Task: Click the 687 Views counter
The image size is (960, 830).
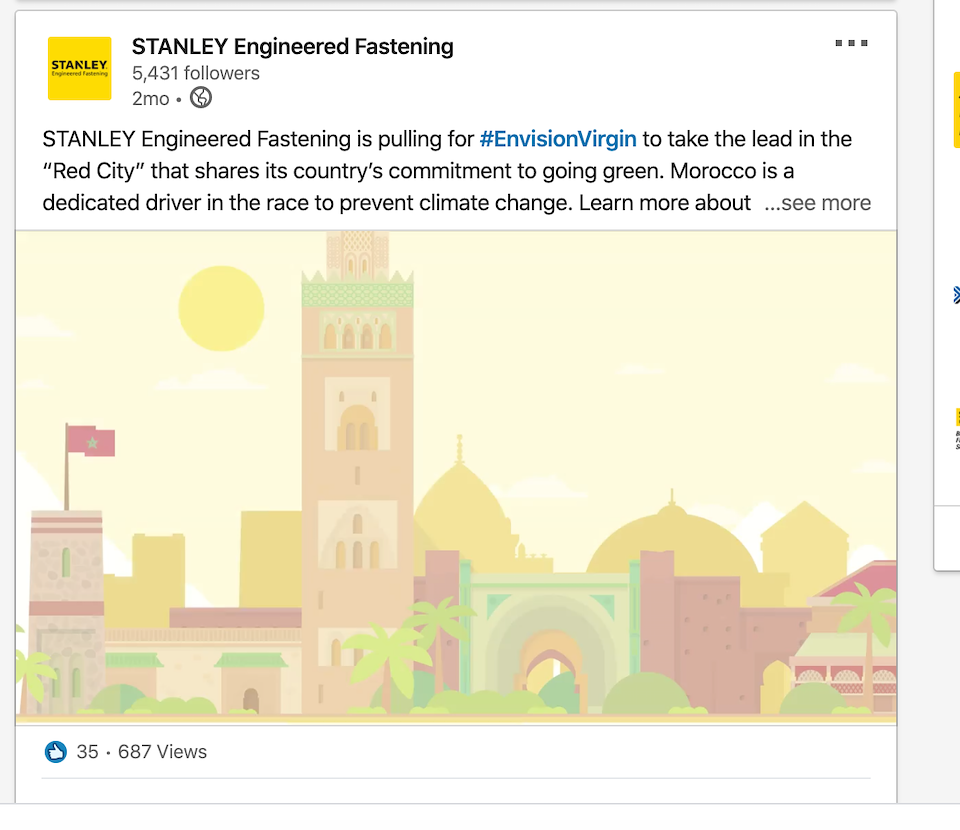Action: (162, 752)
